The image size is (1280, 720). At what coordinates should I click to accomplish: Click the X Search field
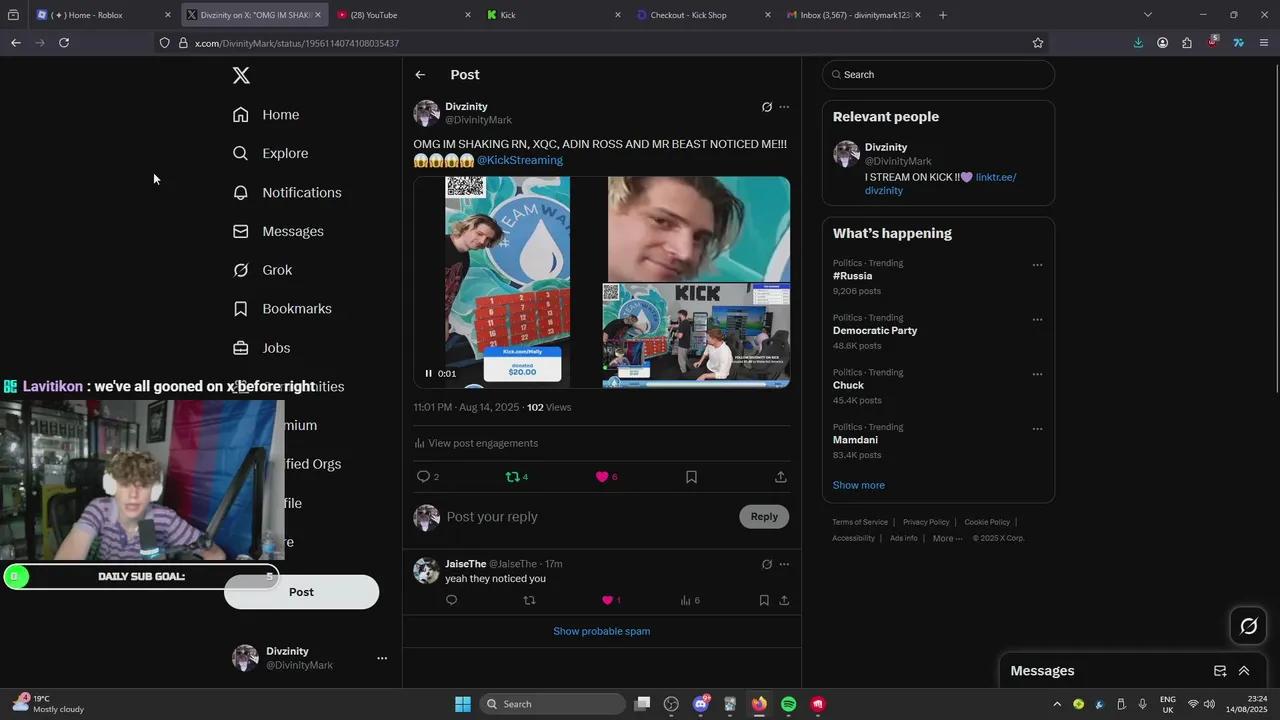[x=938, y=75]
